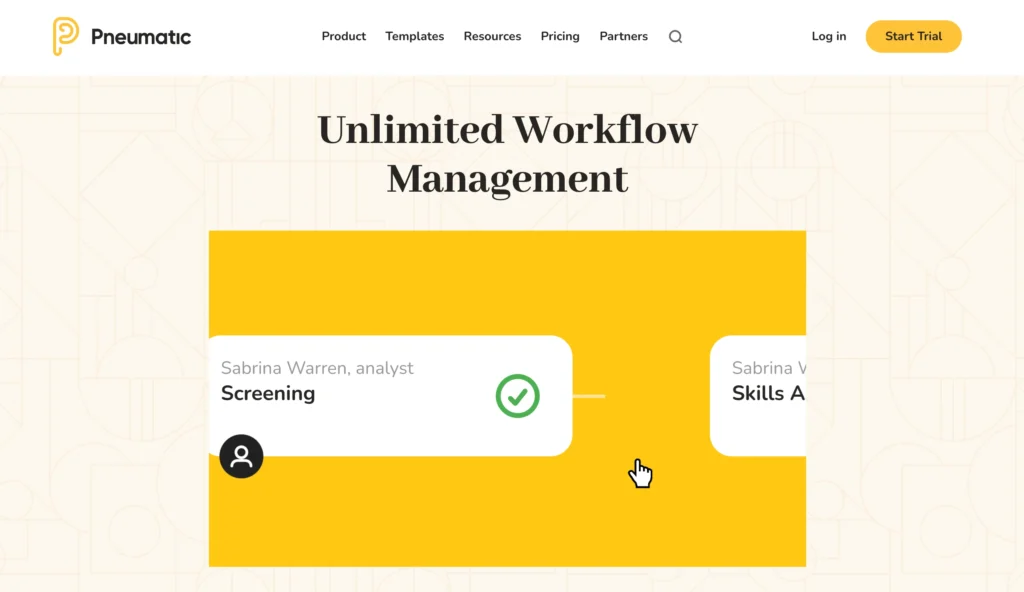Open the Partners menu item

pyautogui.click(x=623, y=36)
